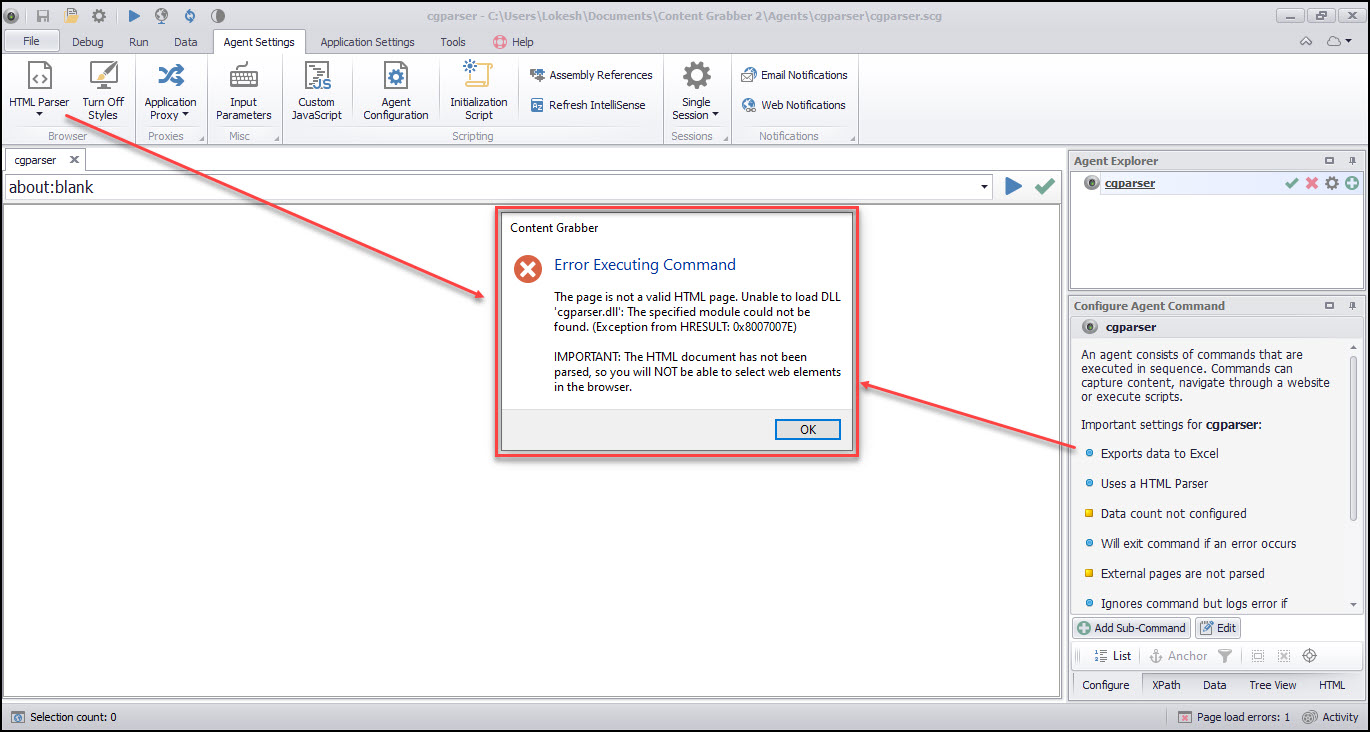Click the HTML Parser icon in ribbon
The width and height of the screenshot is (1370, 732).
click(x=39, y=76)
